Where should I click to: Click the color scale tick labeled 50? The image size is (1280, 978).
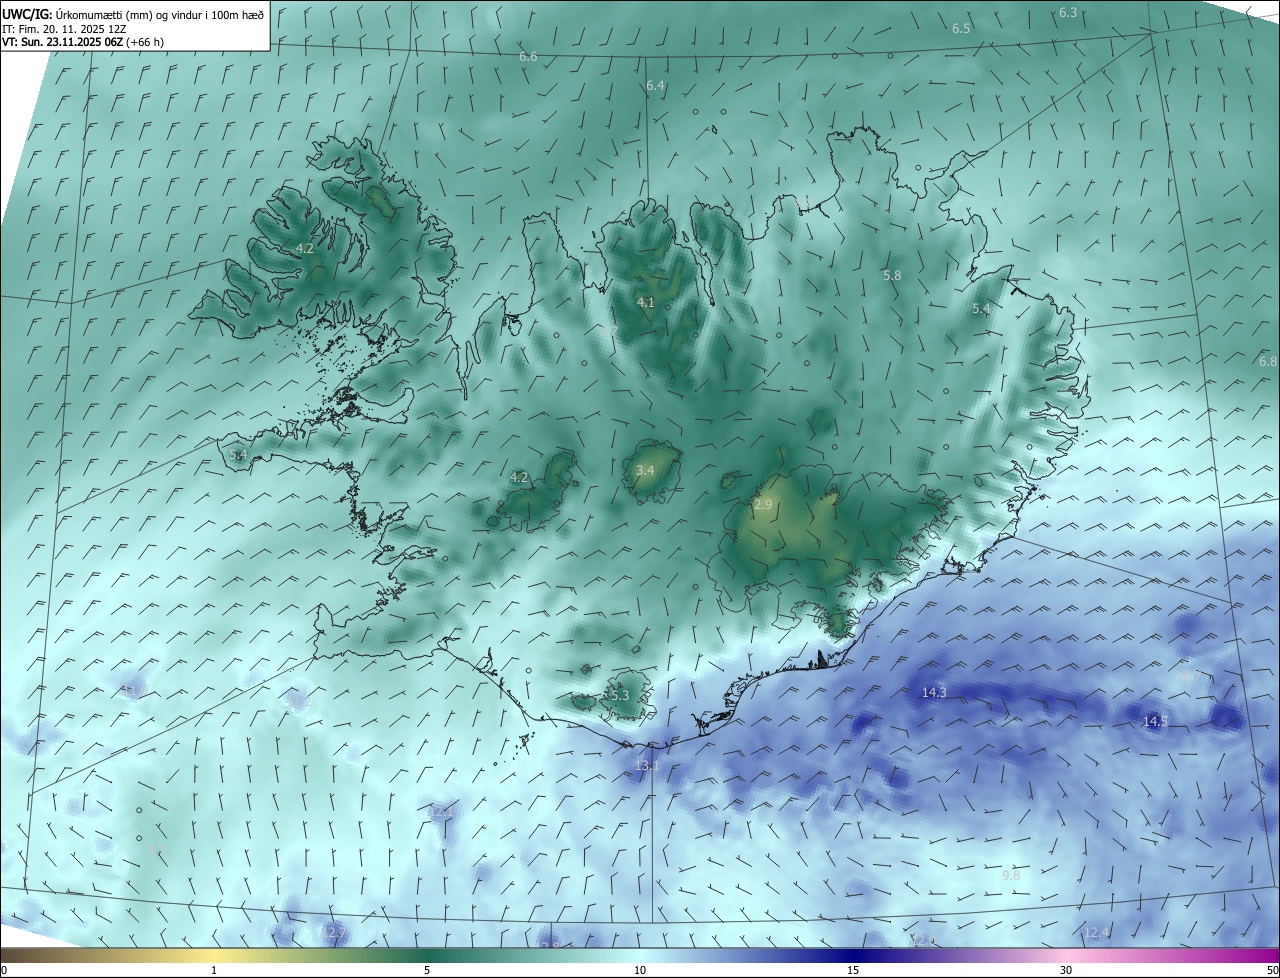pos(1272,970)
